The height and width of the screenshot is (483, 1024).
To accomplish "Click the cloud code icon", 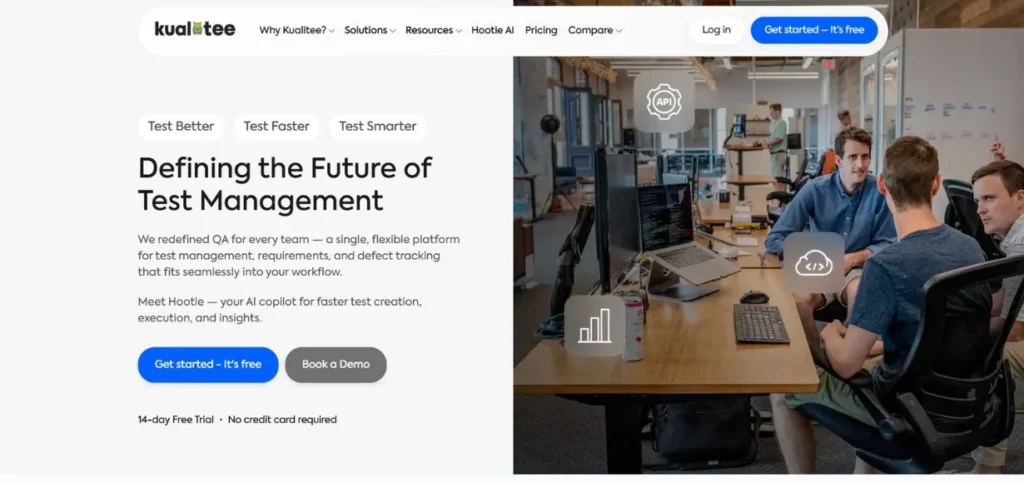I will point(813,263).
